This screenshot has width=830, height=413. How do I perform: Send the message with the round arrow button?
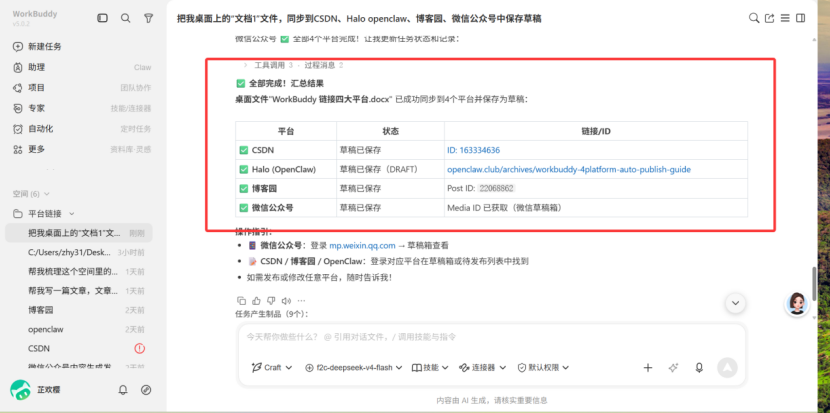(727, 367)
